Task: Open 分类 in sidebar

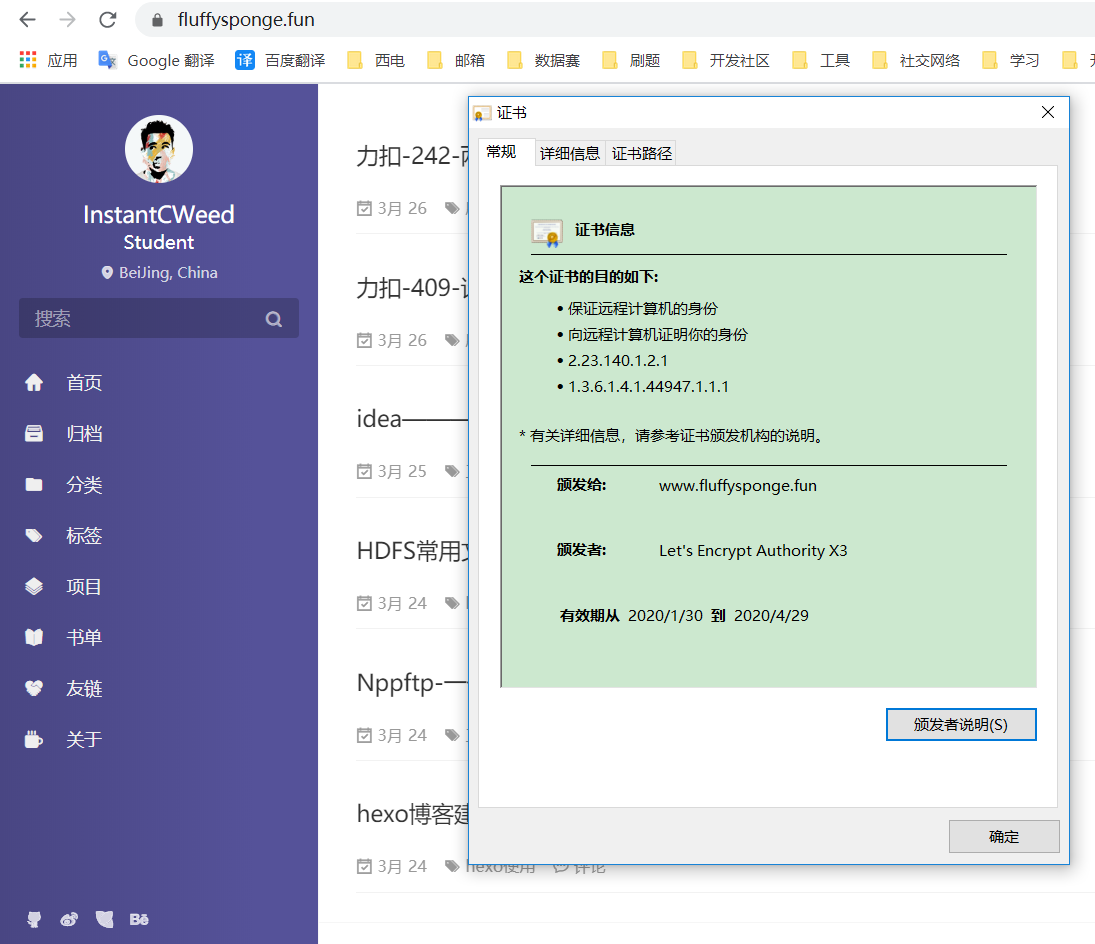Action: tap(84, 485)
